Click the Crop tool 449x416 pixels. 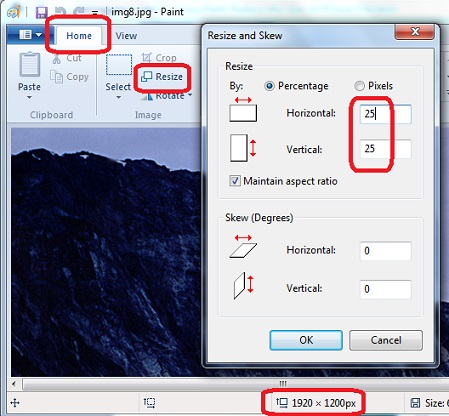pyautogui.click(x=159, y=58)
